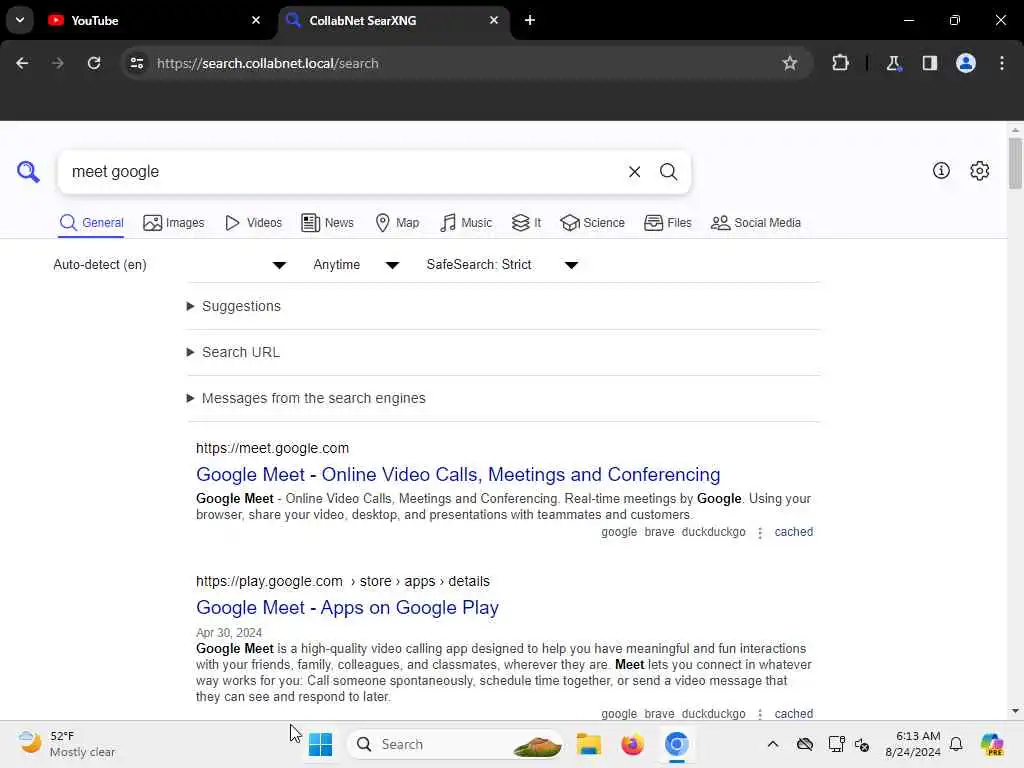The height and width of the screenshot is (768, 1024).
Task: Select the News search category
Action: tap(327, 223)
